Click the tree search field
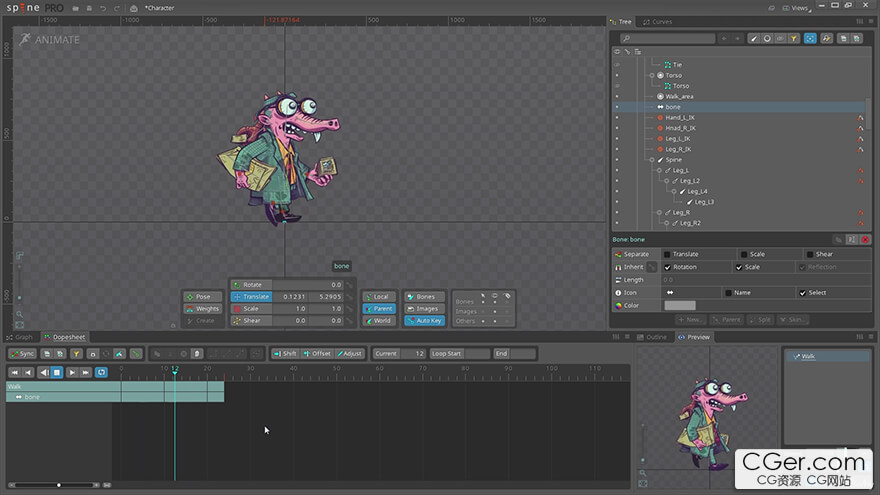 pyautogui.click(x=667, y=39)
